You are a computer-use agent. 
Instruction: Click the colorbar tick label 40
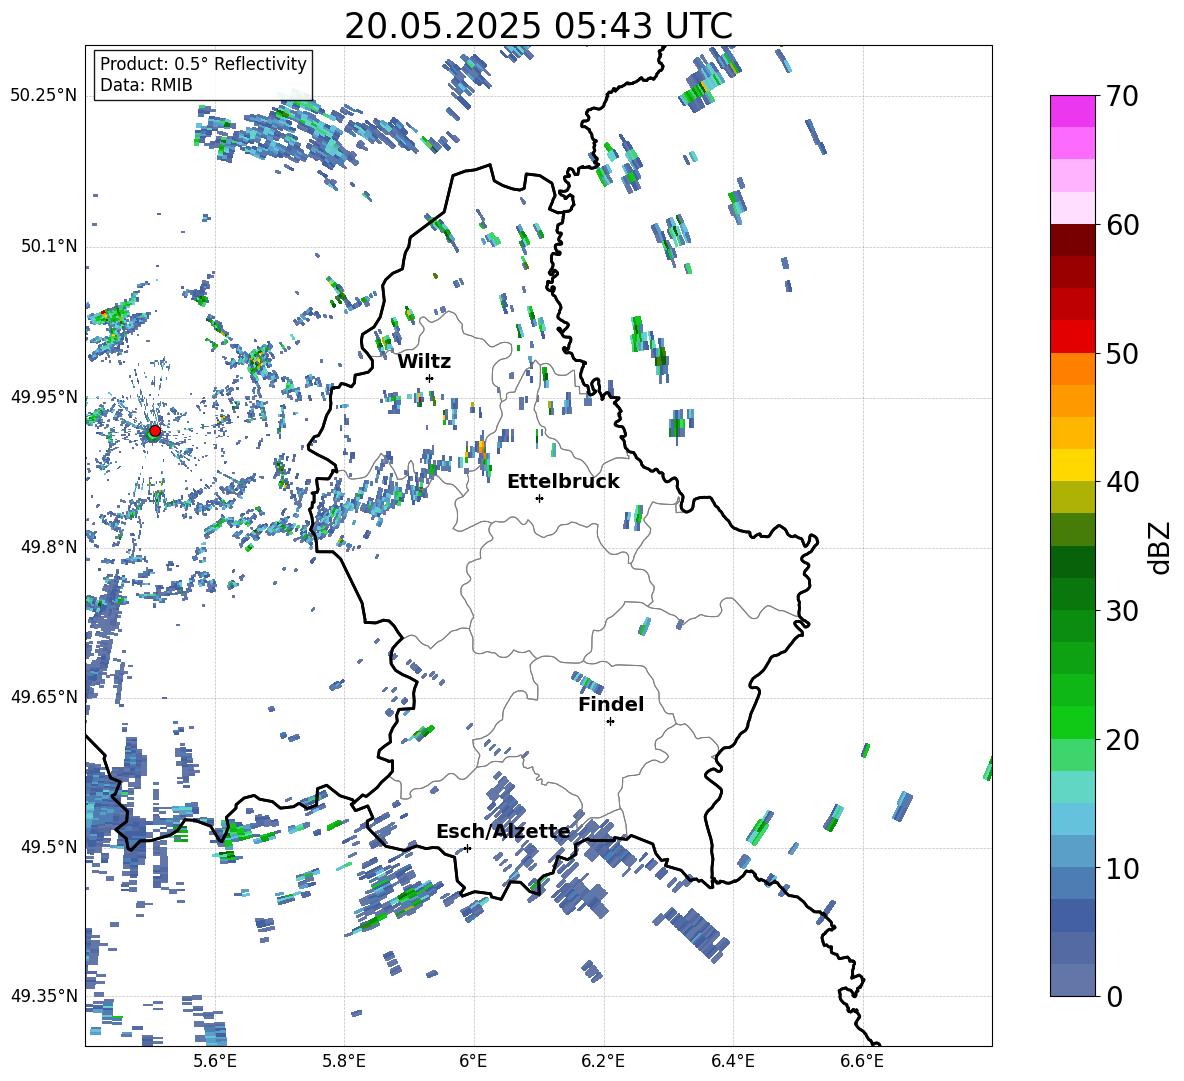[1122, 482]
